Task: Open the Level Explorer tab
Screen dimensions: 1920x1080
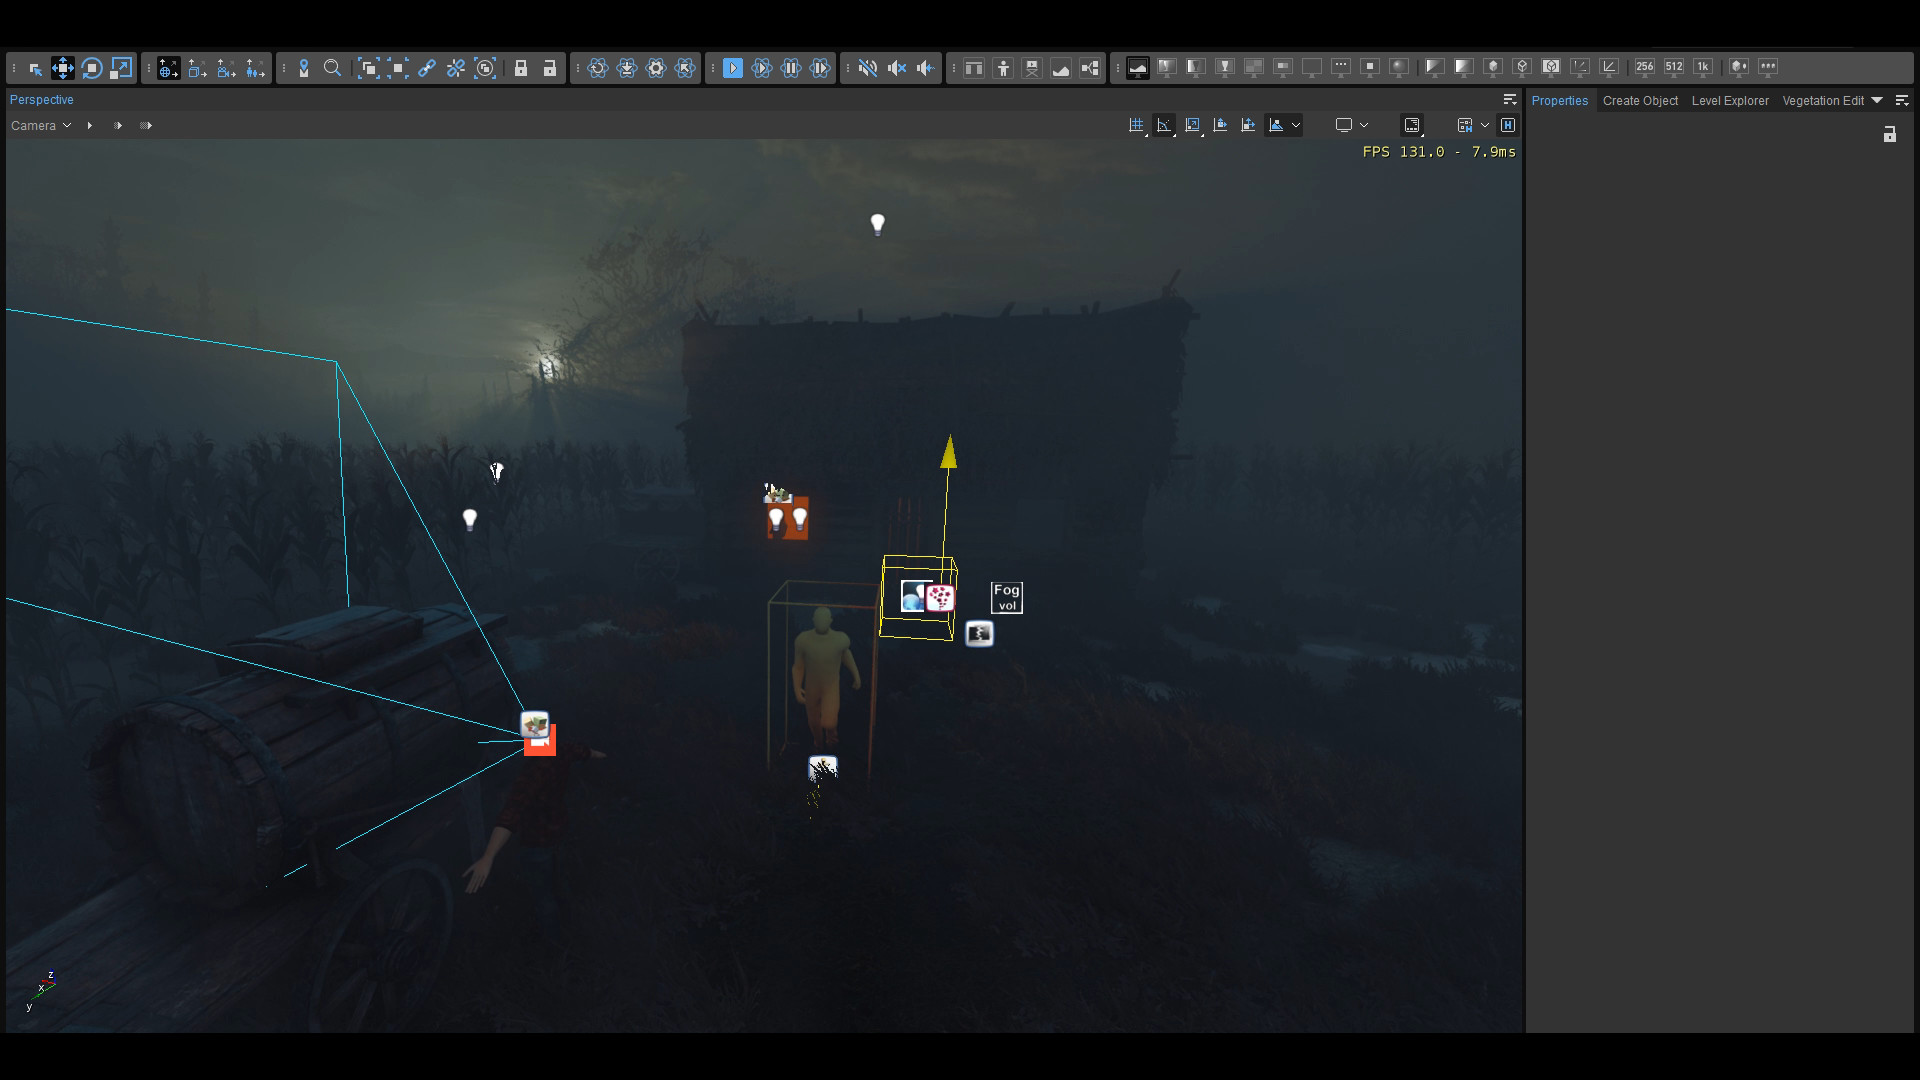Action: tap(1730, 100)
